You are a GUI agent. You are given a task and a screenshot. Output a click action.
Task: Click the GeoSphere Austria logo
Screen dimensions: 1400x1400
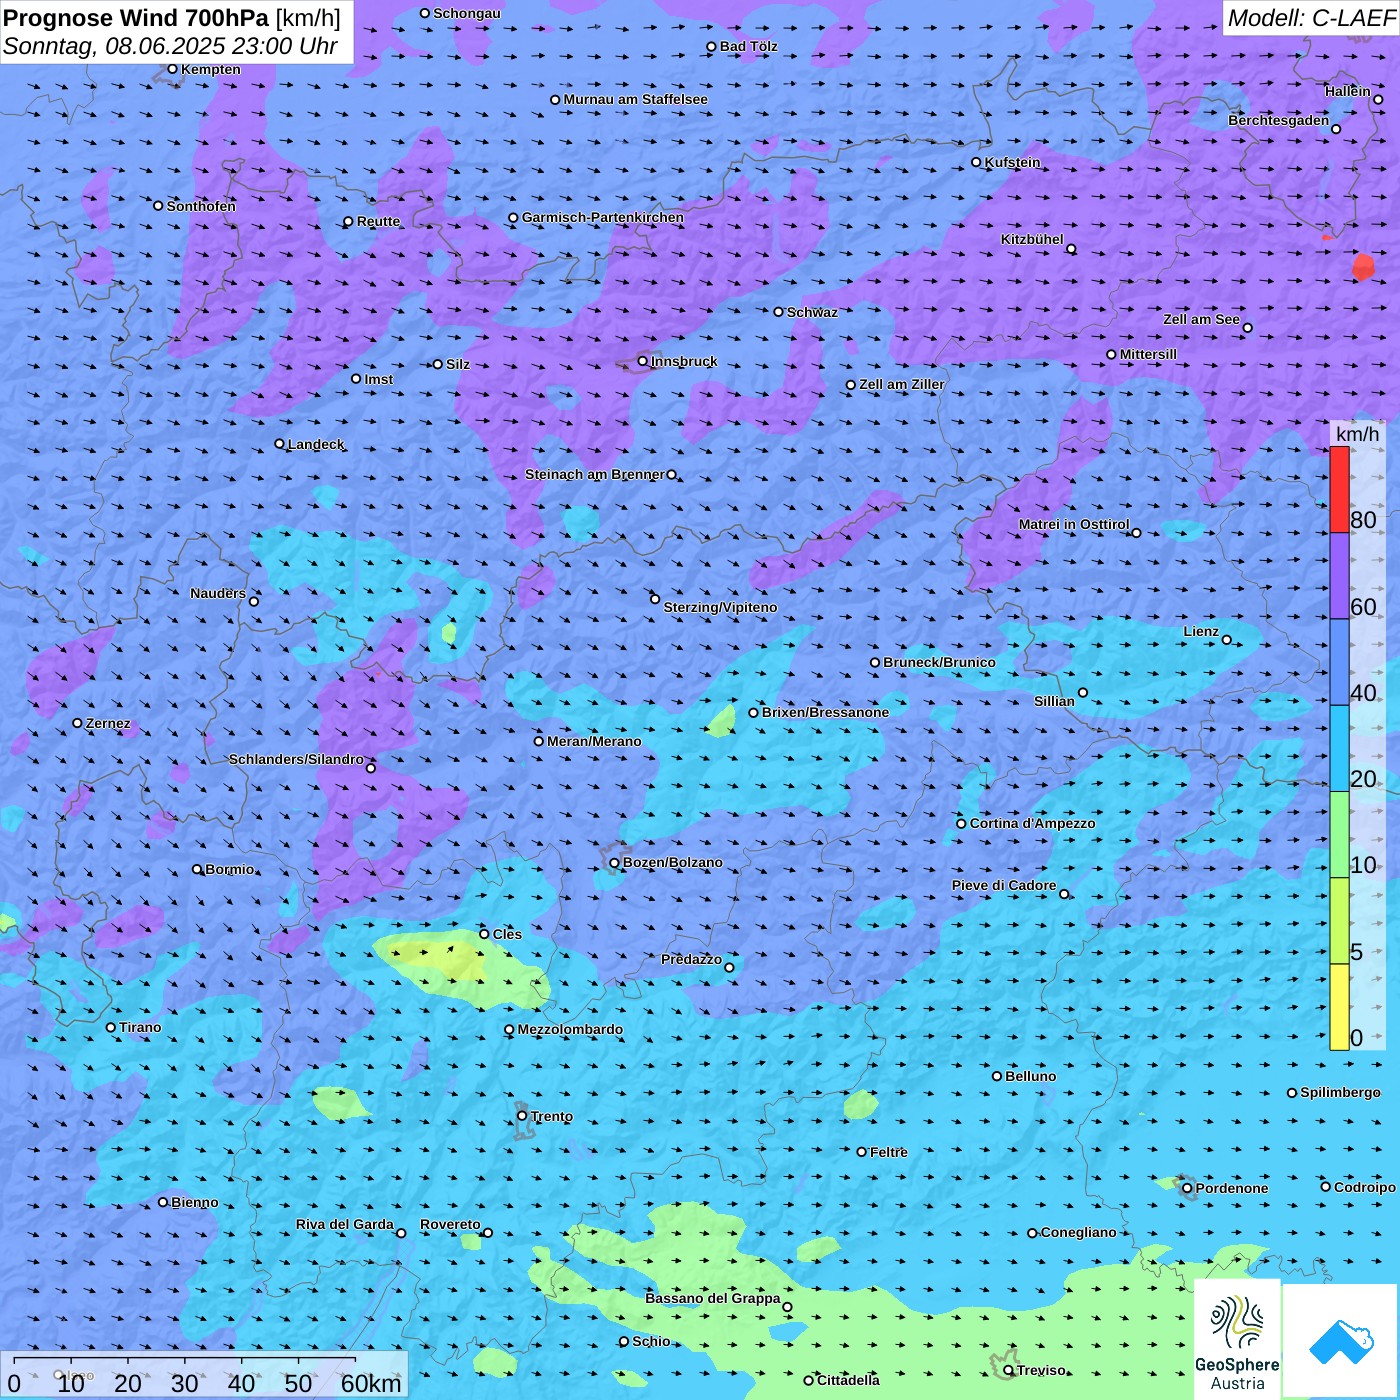pyautogui.click(x=1237, y=1340)
